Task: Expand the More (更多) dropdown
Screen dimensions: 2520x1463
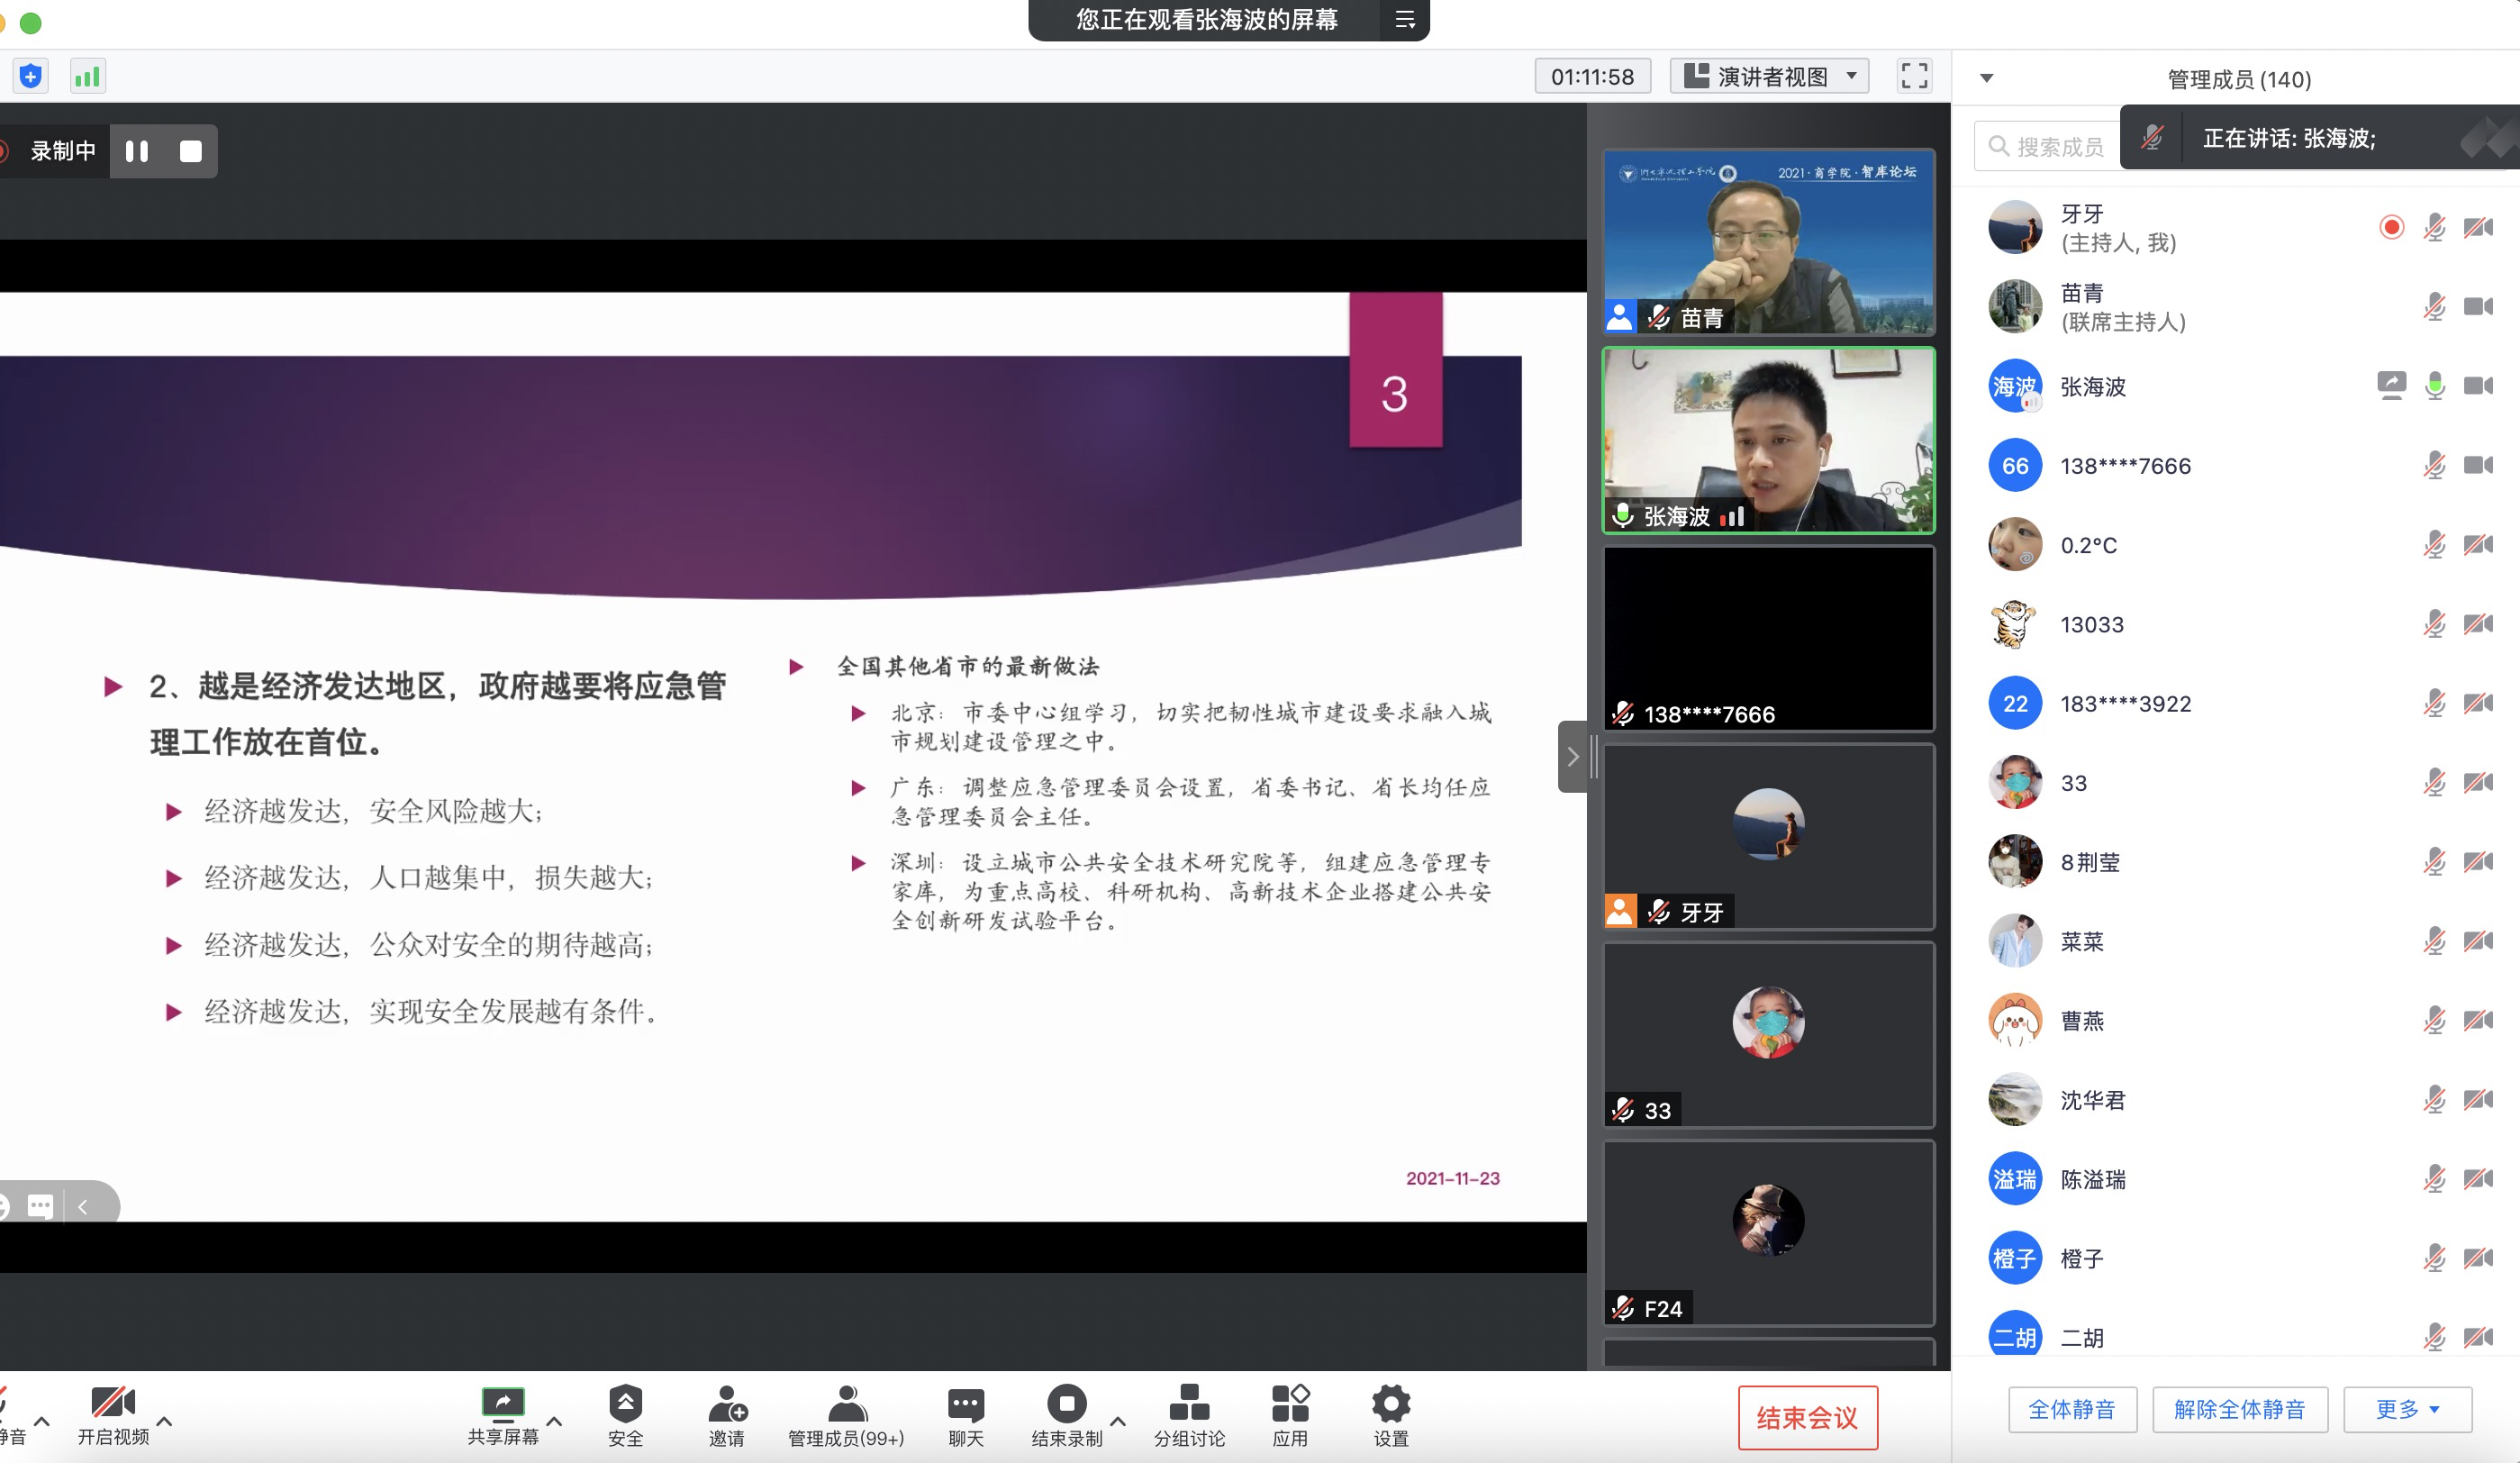Action: pyautogui.click(x=2407, y=1409)
